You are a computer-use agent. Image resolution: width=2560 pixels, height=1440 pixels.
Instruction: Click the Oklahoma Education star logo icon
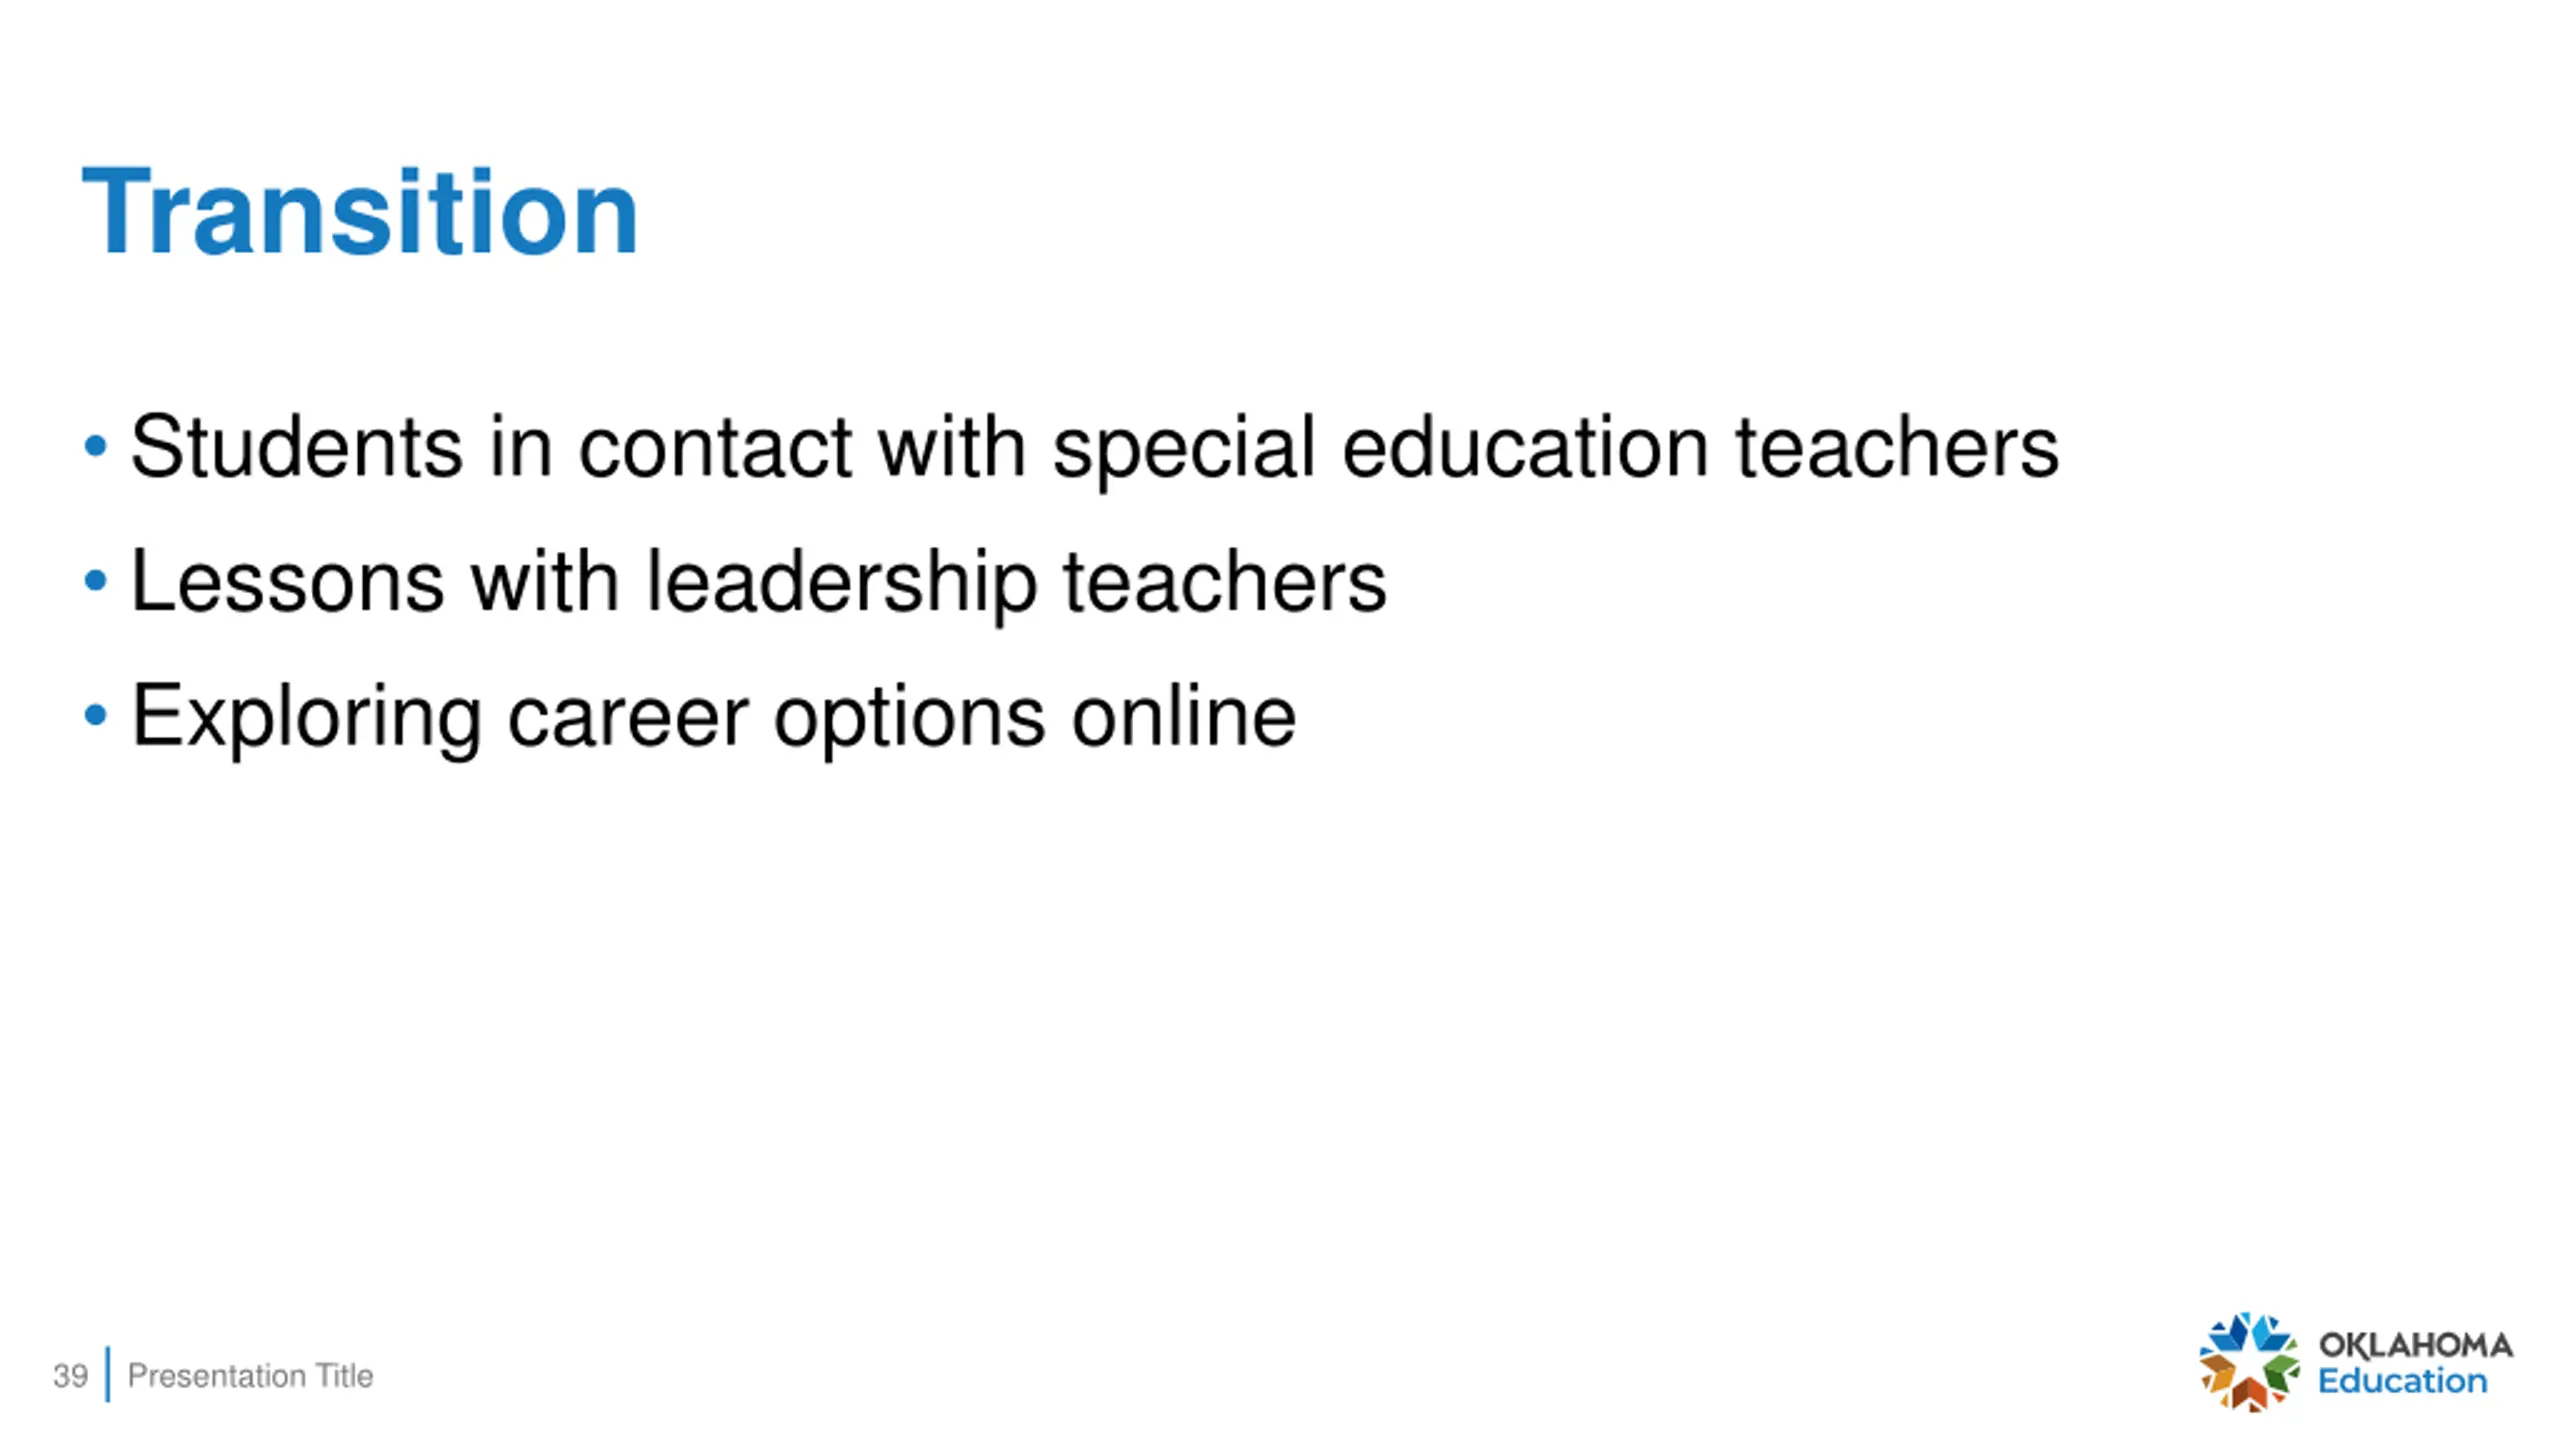pyautogui.click(x=2248, y=1362)
